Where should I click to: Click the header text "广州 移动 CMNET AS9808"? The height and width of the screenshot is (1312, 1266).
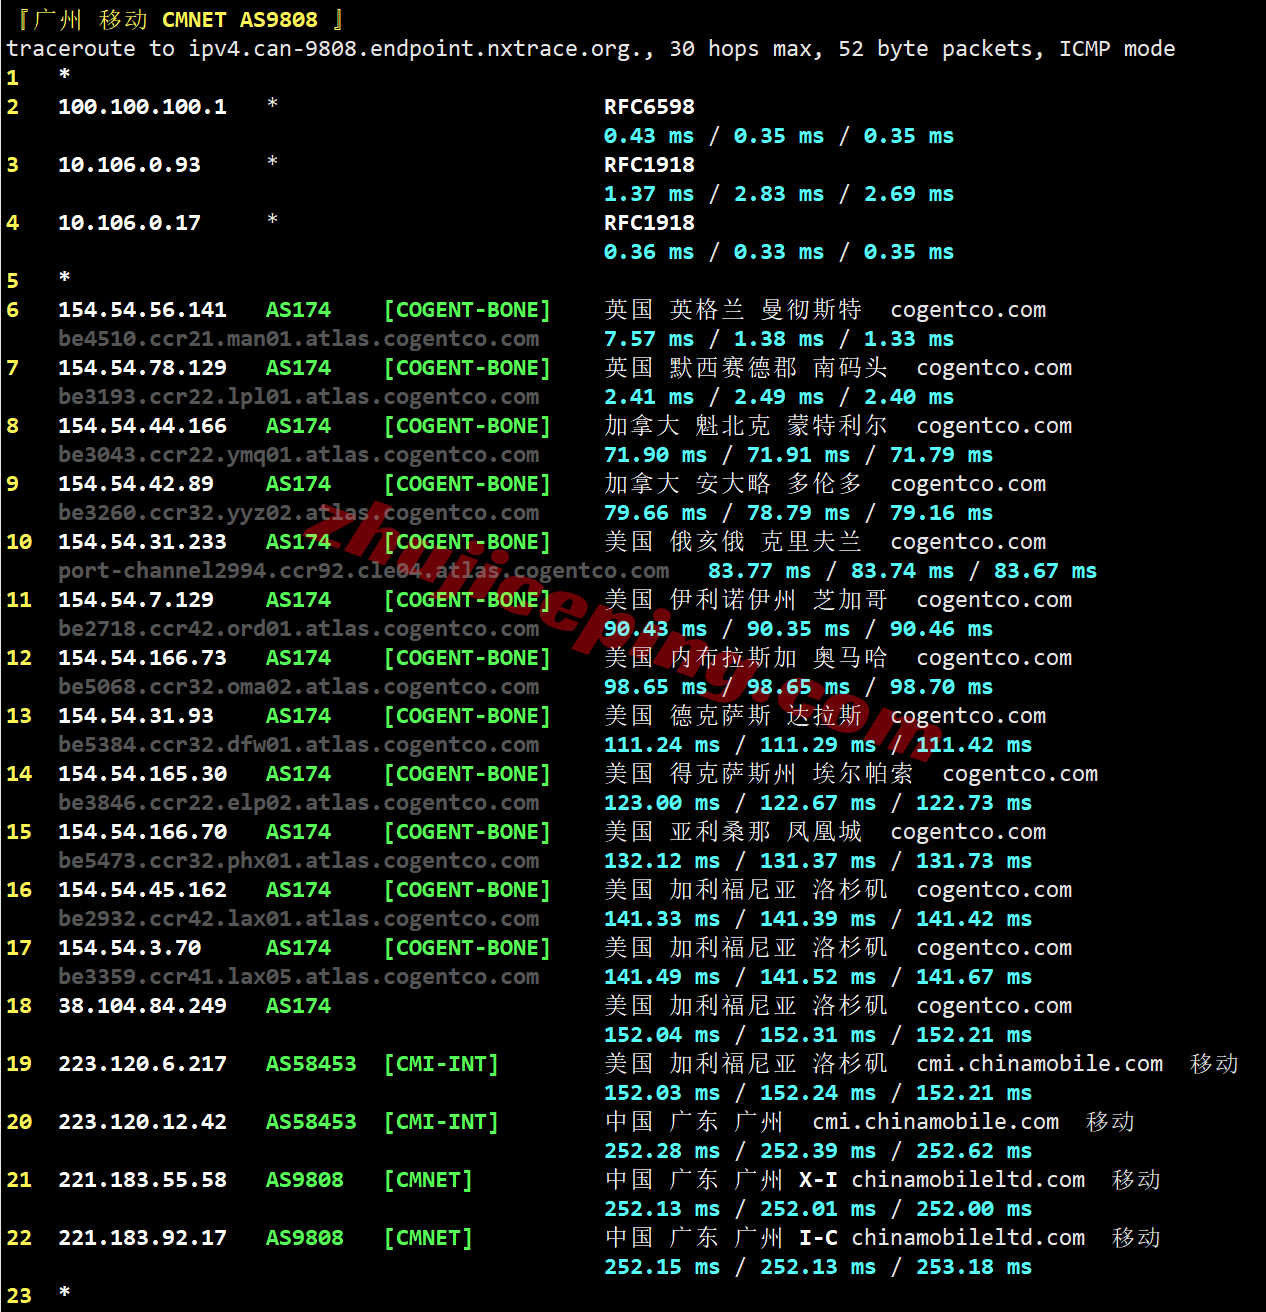pos(175,20)
